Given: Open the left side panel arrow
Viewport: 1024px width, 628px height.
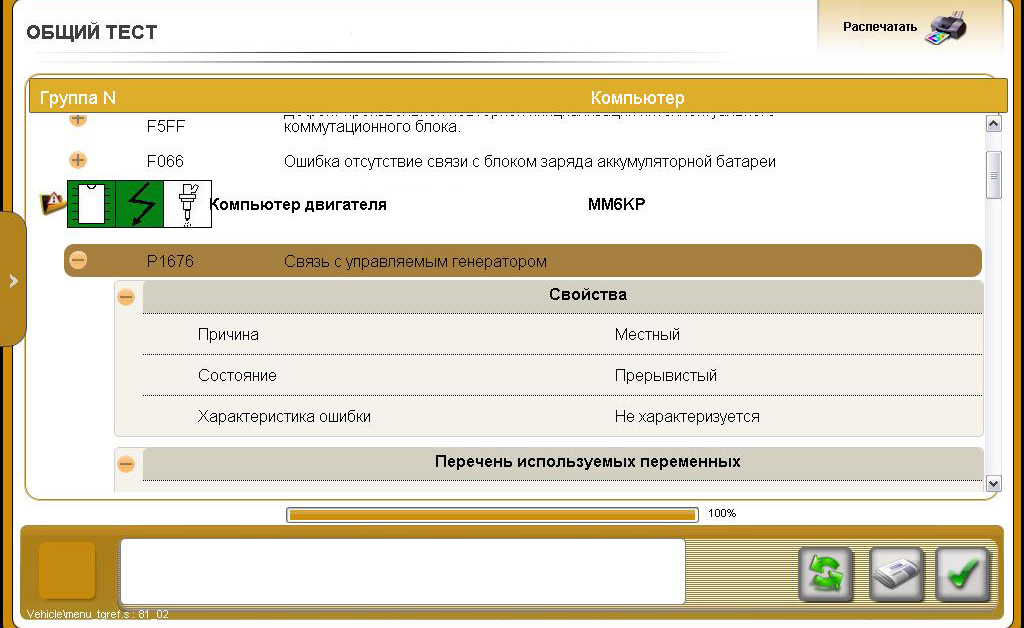Looking at the screenshot, I should click(14, 280).
